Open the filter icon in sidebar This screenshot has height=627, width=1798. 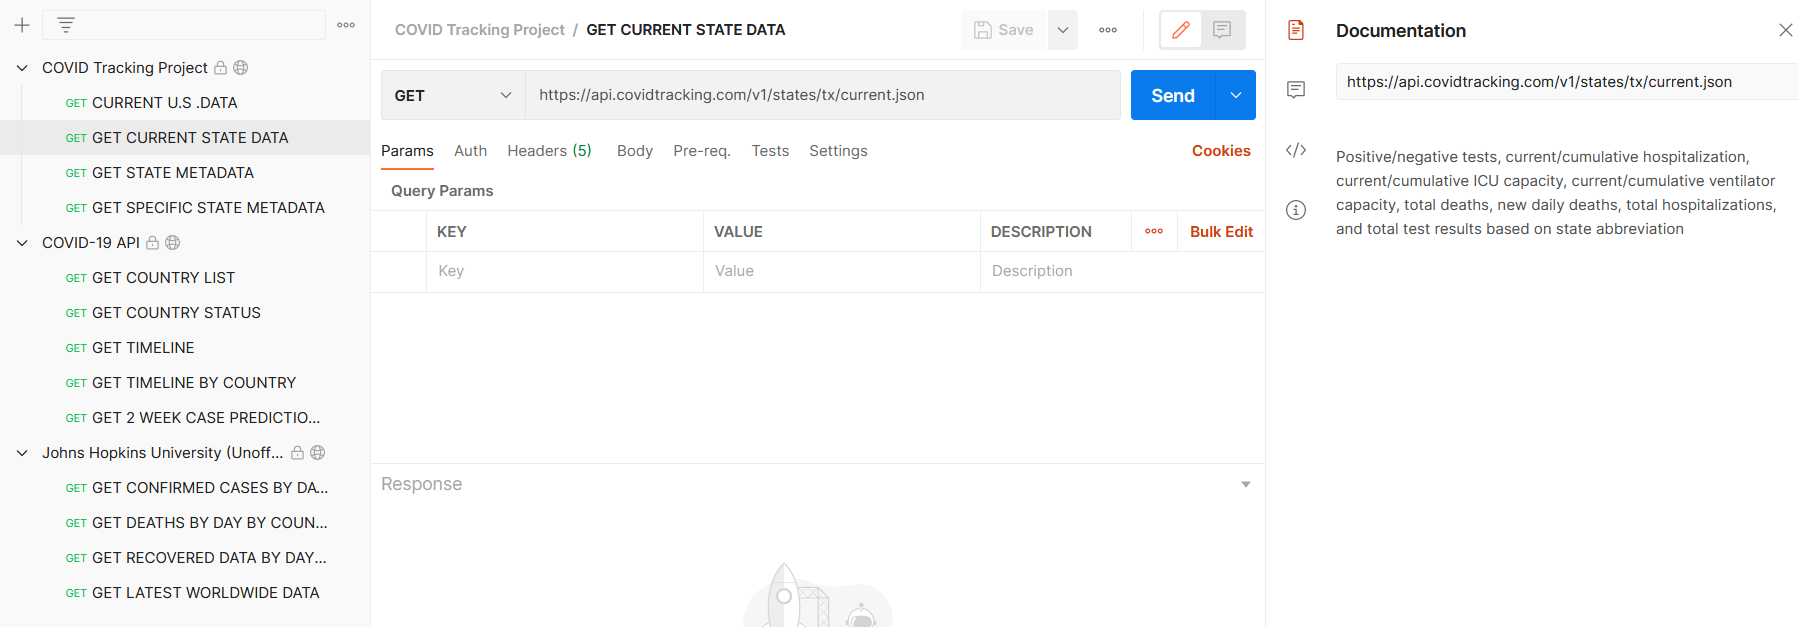[66, 25]
